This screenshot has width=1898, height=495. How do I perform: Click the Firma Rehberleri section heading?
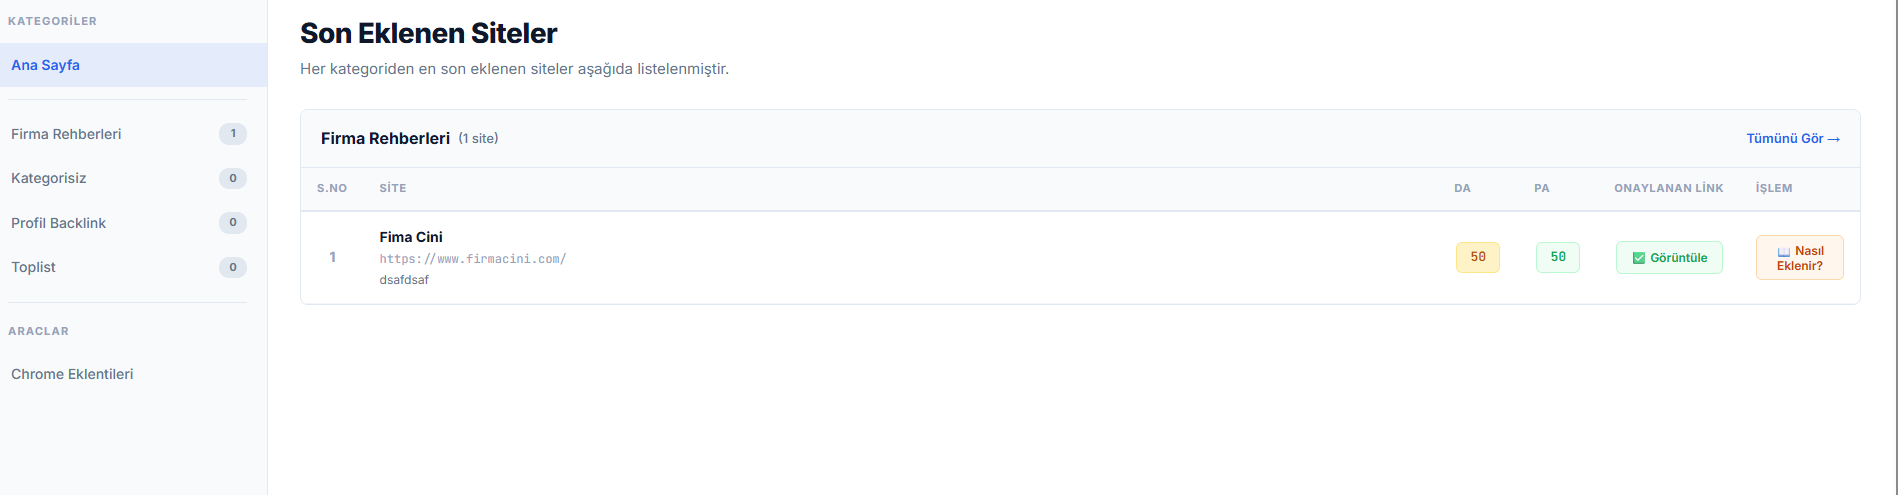click(x=385, y=138)
